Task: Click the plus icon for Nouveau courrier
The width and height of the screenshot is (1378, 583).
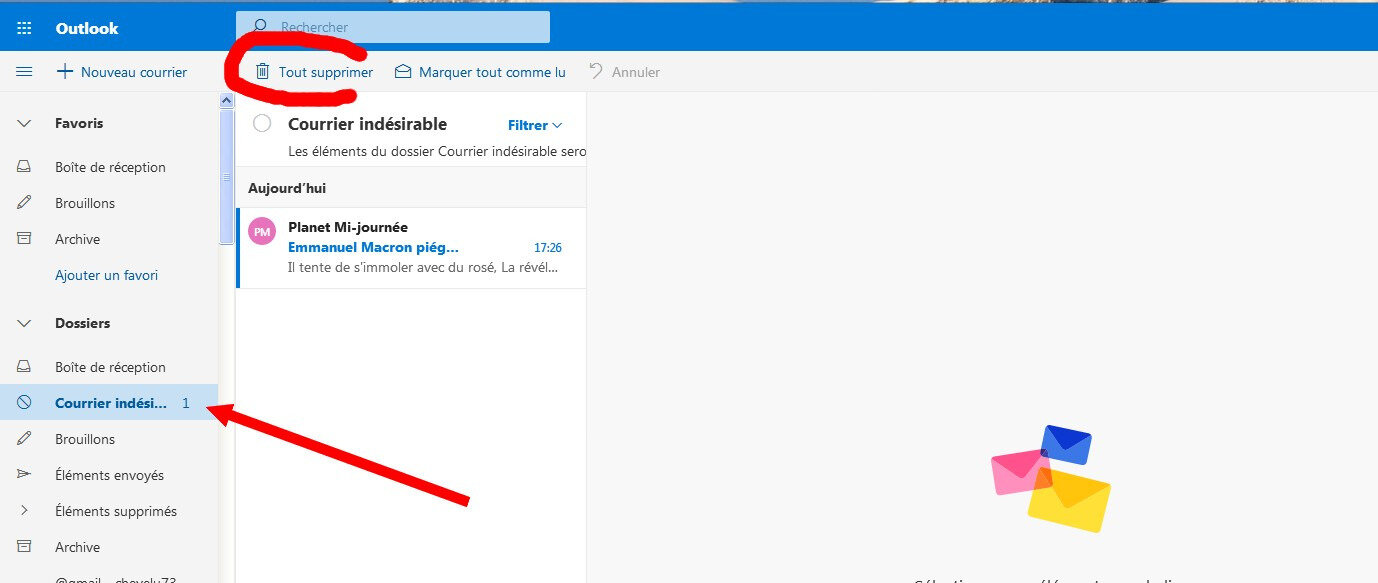Action: click(64, 72)
